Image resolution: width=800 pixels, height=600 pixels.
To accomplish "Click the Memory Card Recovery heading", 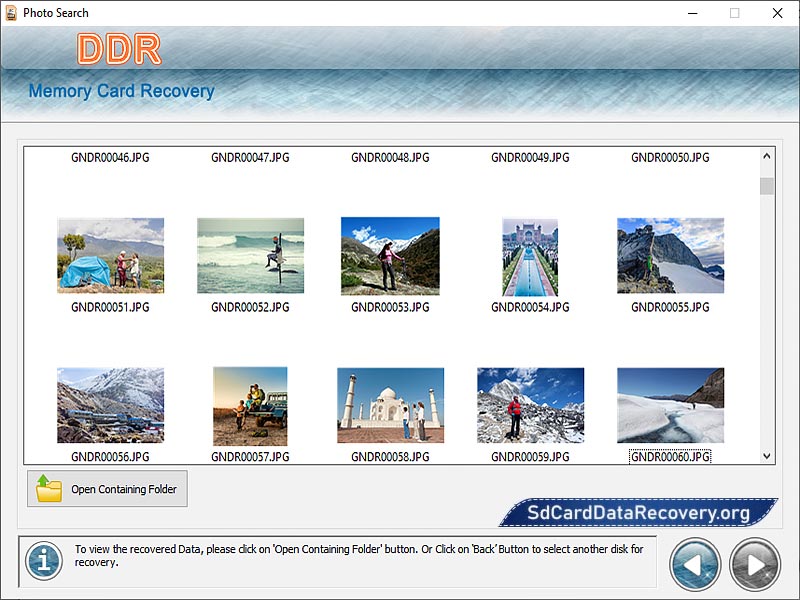I will [119, 91].
